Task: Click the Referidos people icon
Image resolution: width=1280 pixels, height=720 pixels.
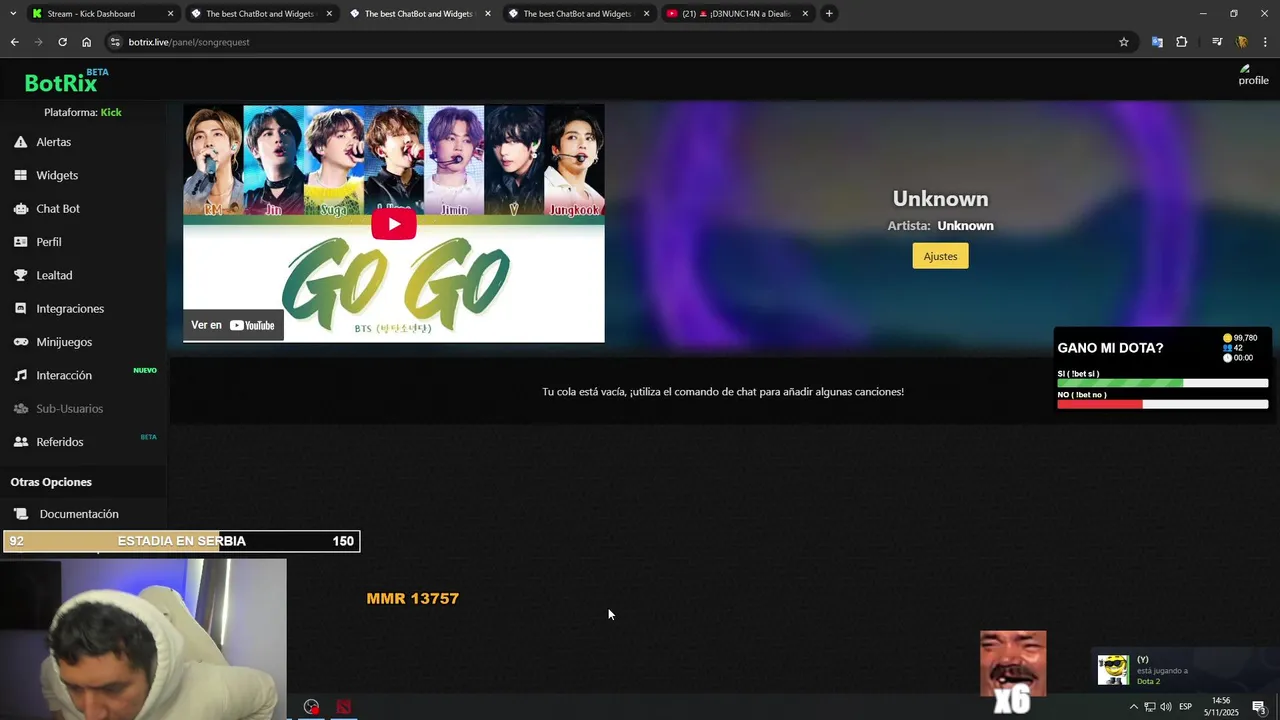Action: [20, 442]
